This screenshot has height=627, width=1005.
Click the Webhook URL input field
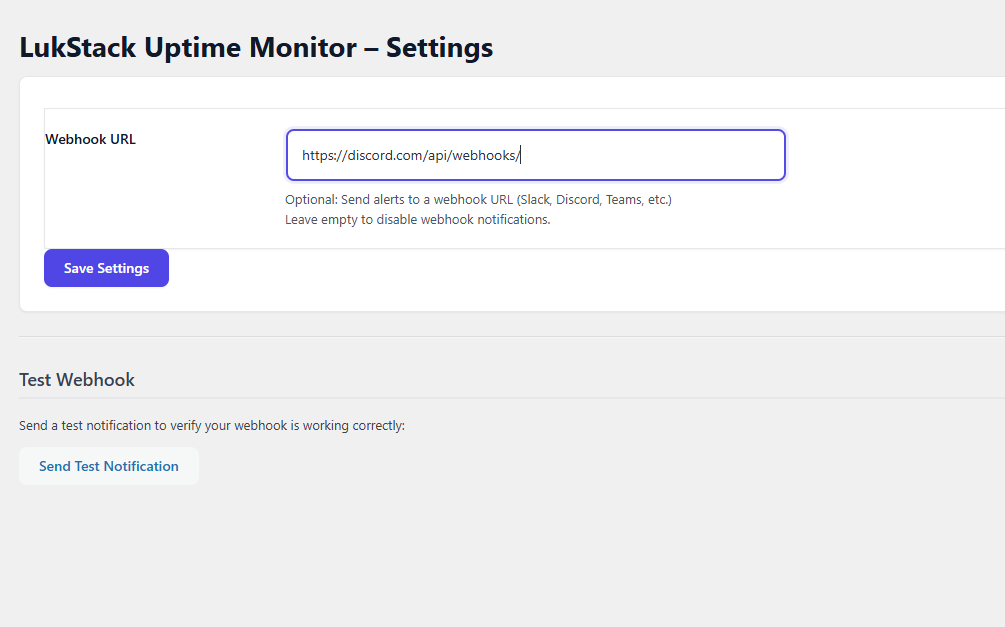pos(535,155)
